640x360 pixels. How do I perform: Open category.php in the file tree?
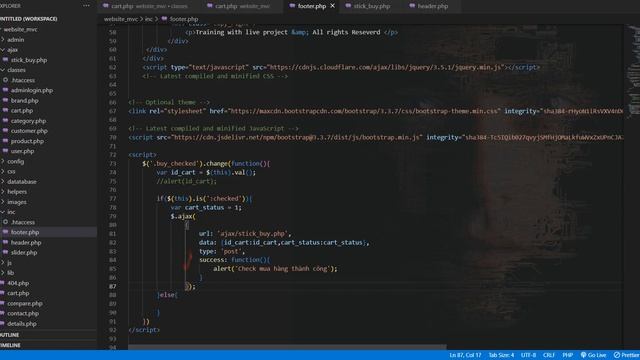(28, 121)
